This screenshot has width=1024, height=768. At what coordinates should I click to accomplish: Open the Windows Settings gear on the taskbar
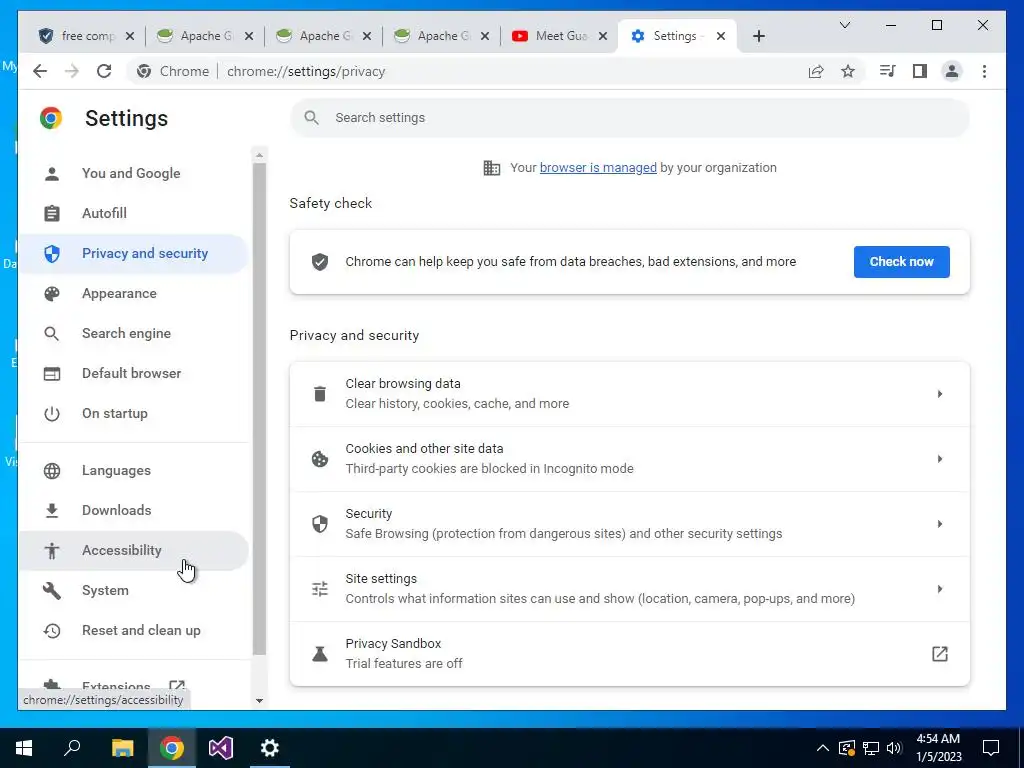click(x=270, y=748)
